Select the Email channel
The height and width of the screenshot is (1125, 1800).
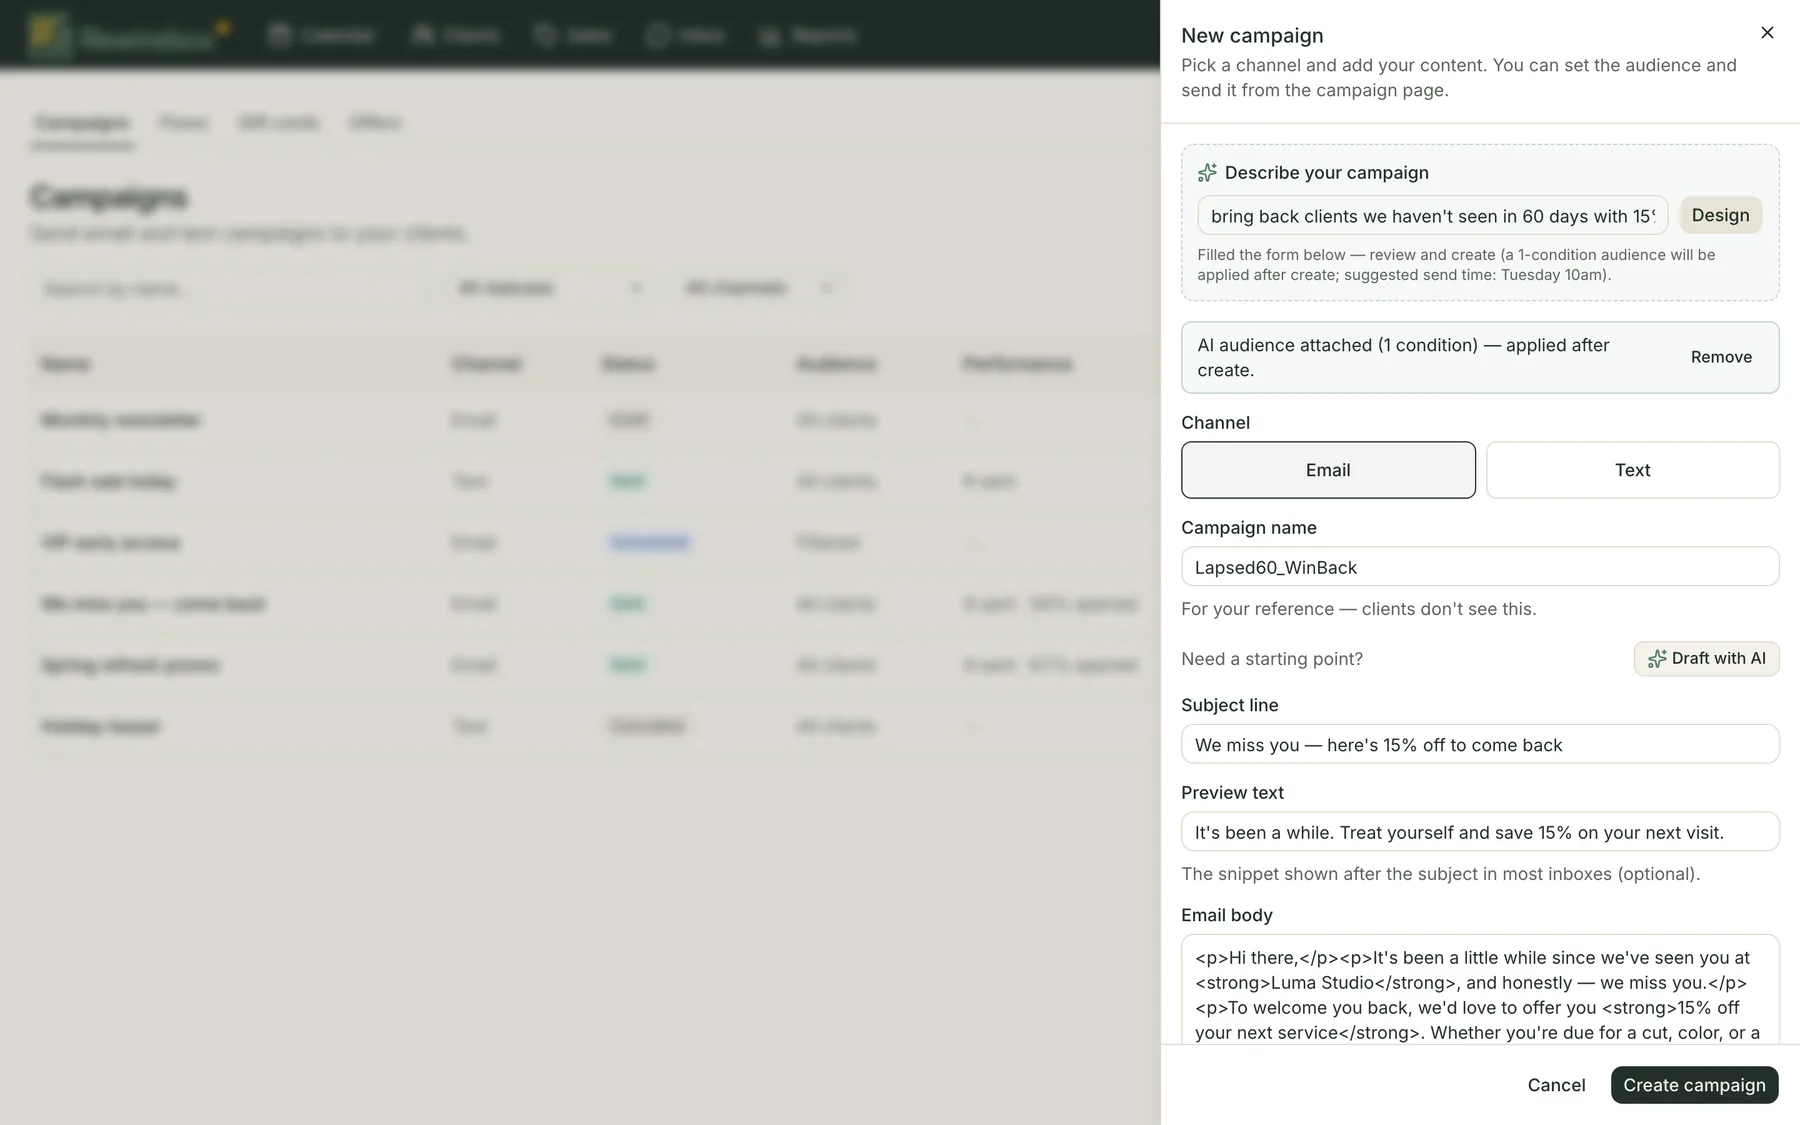tap(1328, 470)
